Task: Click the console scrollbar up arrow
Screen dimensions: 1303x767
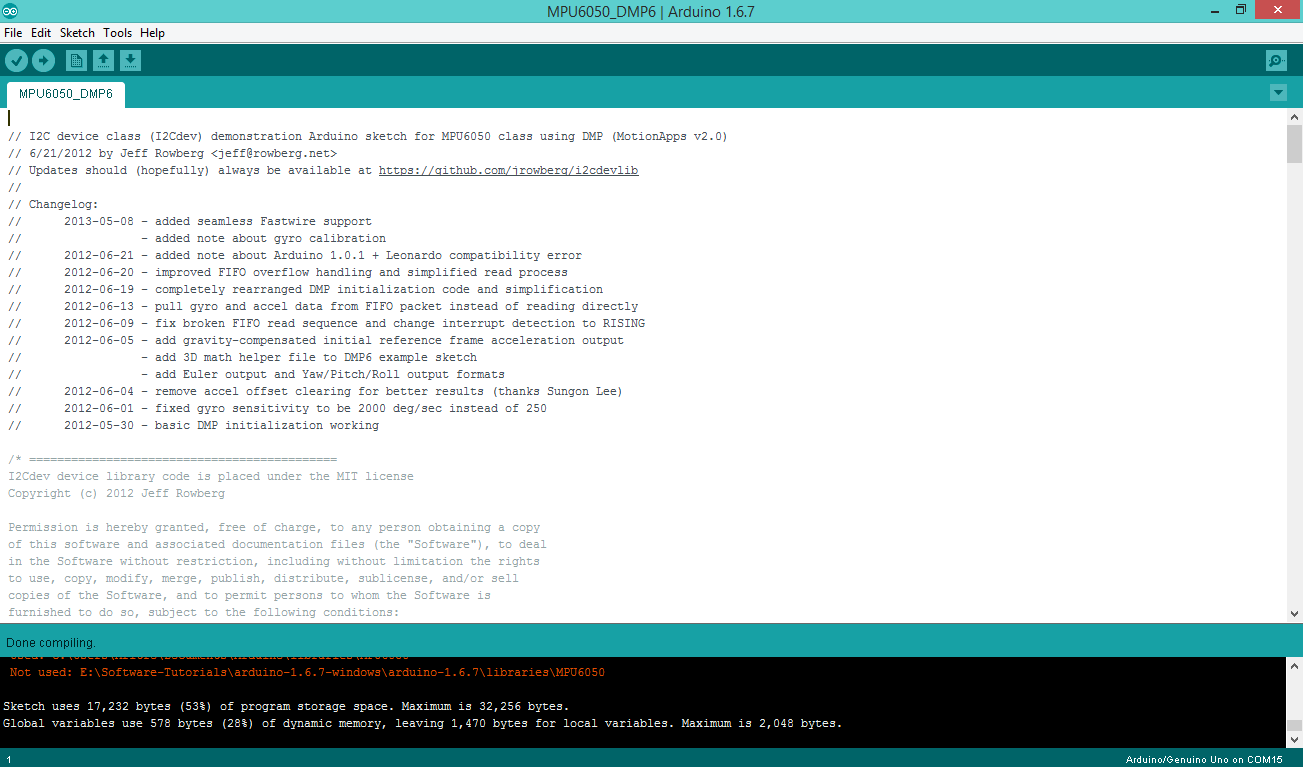Action: (x=1294, y=666)
